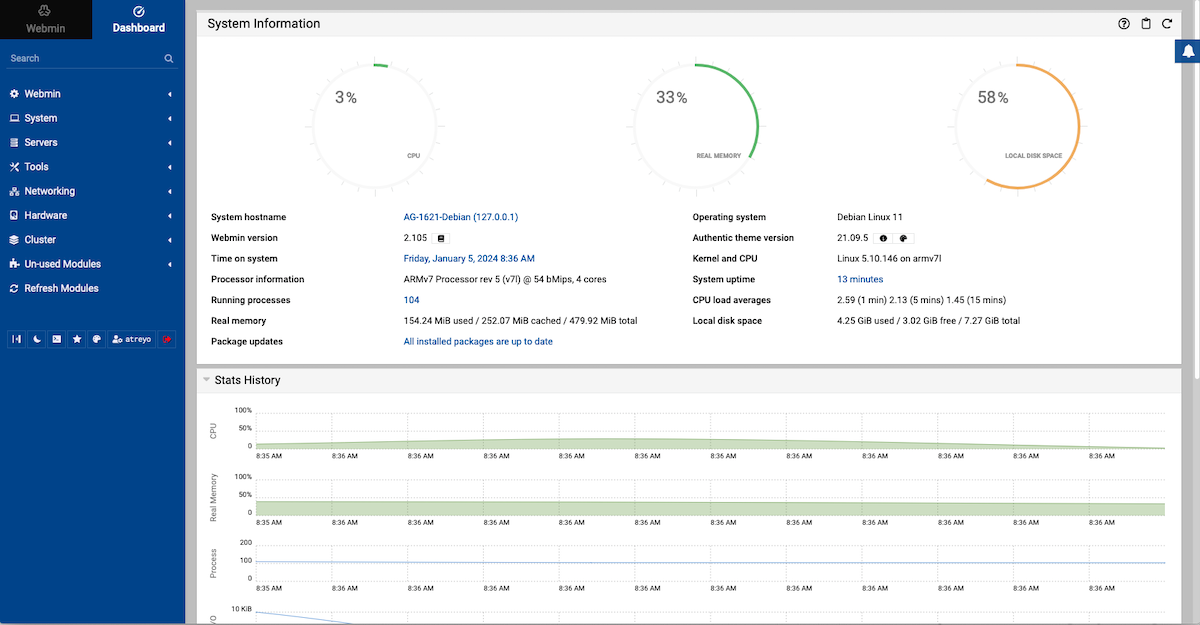Open the running processes 104 link

(411, 300)
